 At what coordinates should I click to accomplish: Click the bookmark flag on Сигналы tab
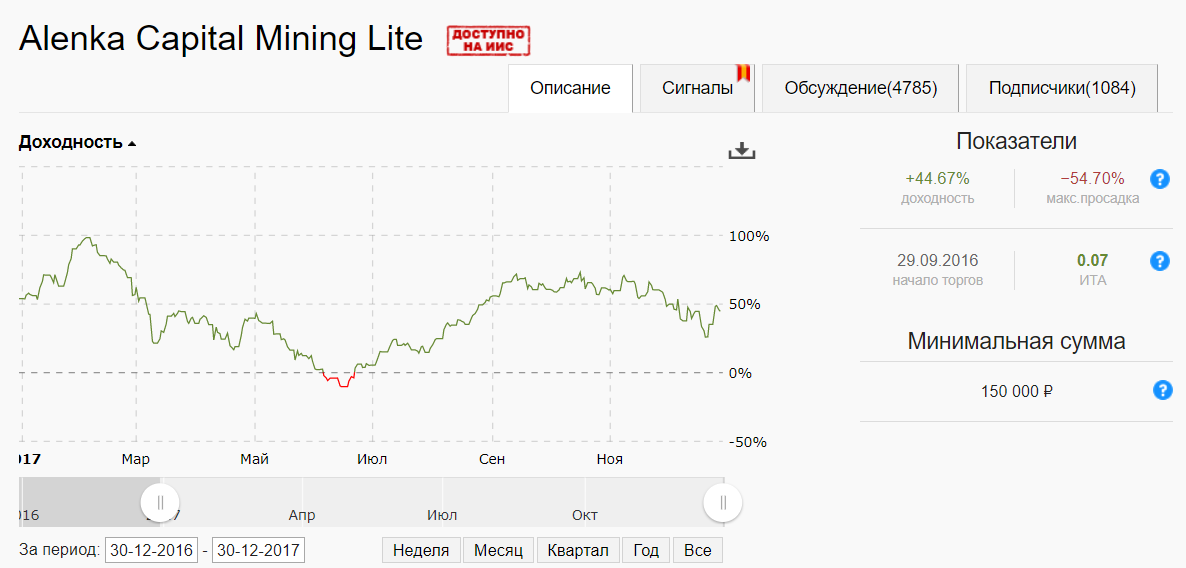(743, 73)
